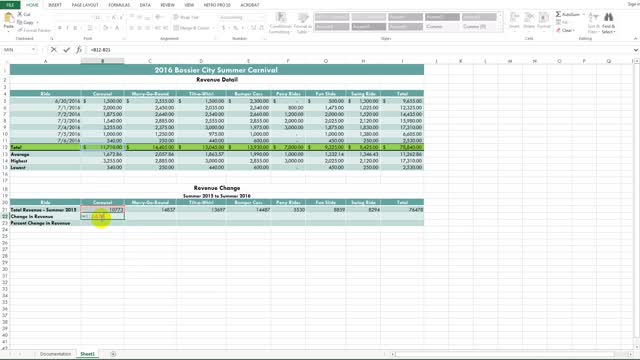Expand the formula bar
Image resolution: width=640 pixels, height=360 pixels.
(x=636, y=50)
